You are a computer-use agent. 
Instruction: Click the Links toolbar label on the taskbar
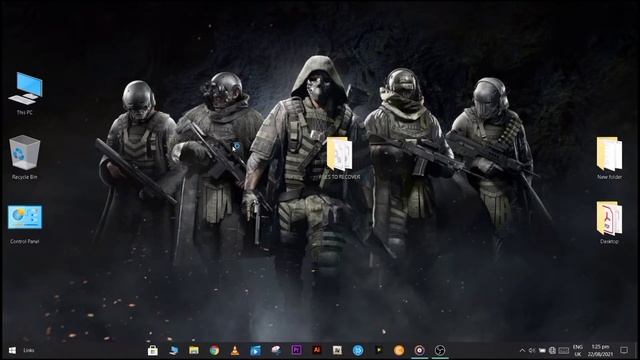pyautogui.click(x=29, y=350)
